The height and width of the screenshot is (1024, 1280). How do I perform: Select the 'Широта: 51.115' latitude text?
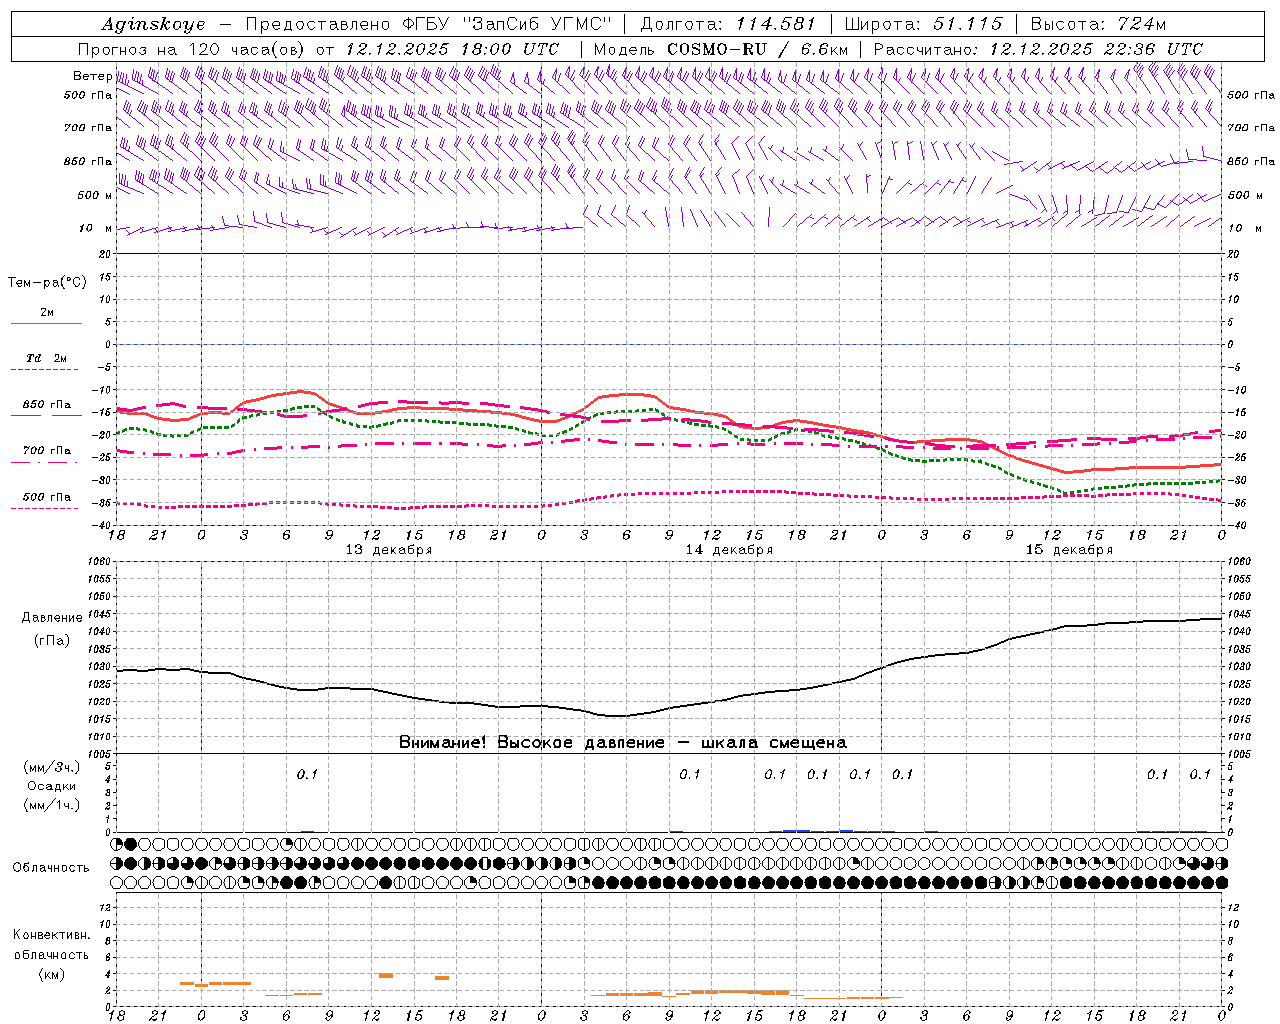[x=923, y=25]
